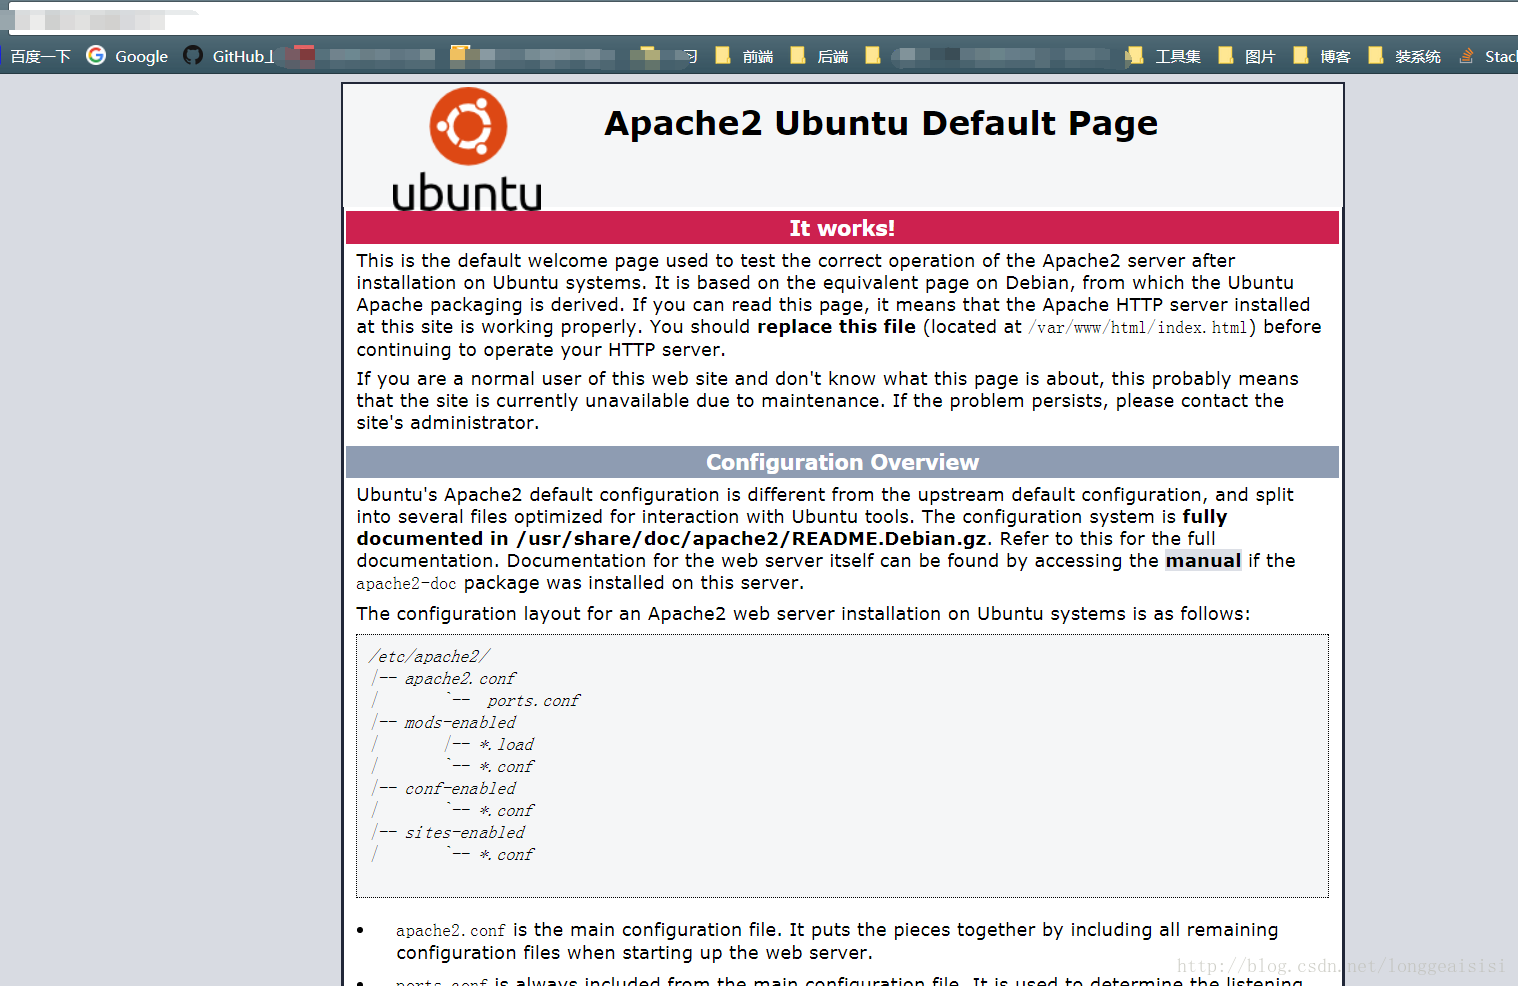Click conf-enabled in the config tree

pyautogui.click(x=460, y=789)
